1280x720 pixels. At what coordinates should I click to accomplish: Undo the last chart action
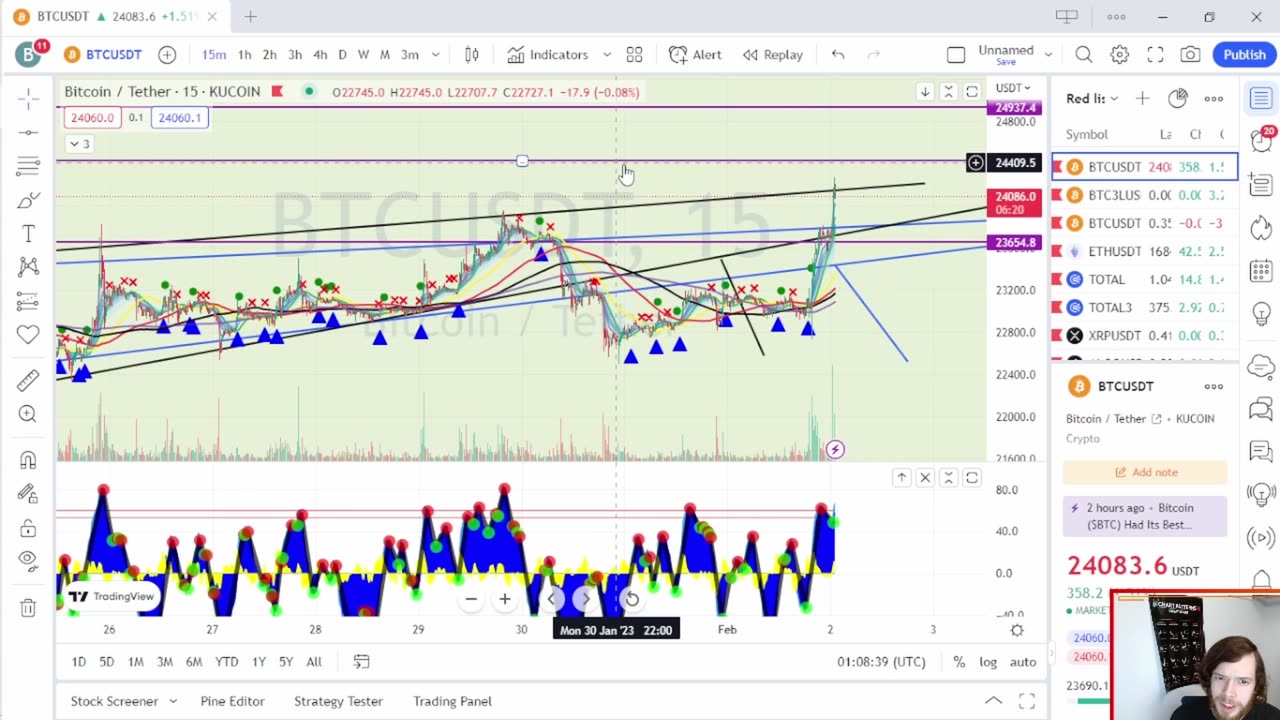point(838,55)
